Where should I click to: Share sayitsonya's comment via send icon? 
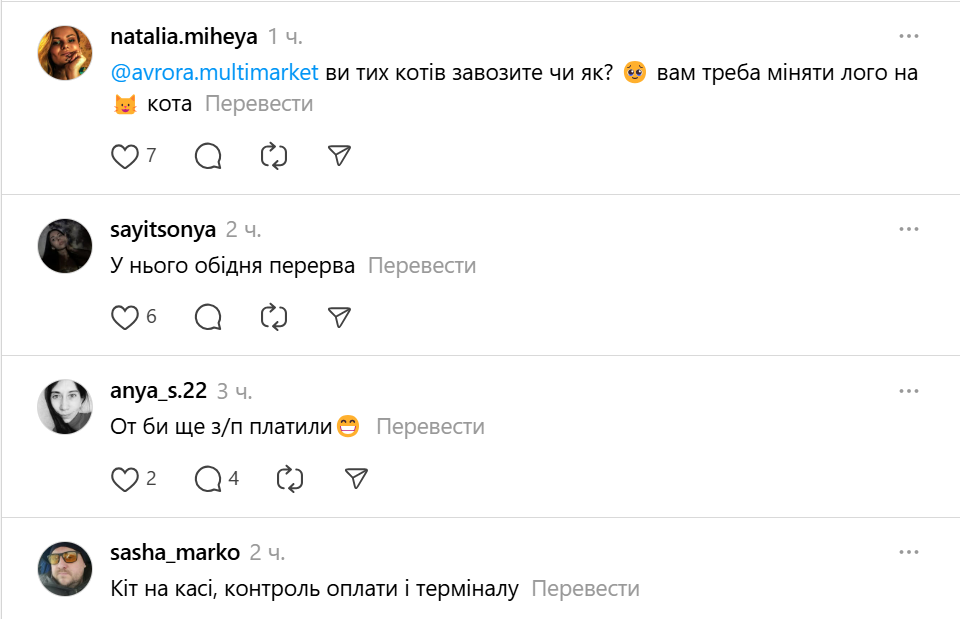(x=340, y=317)
